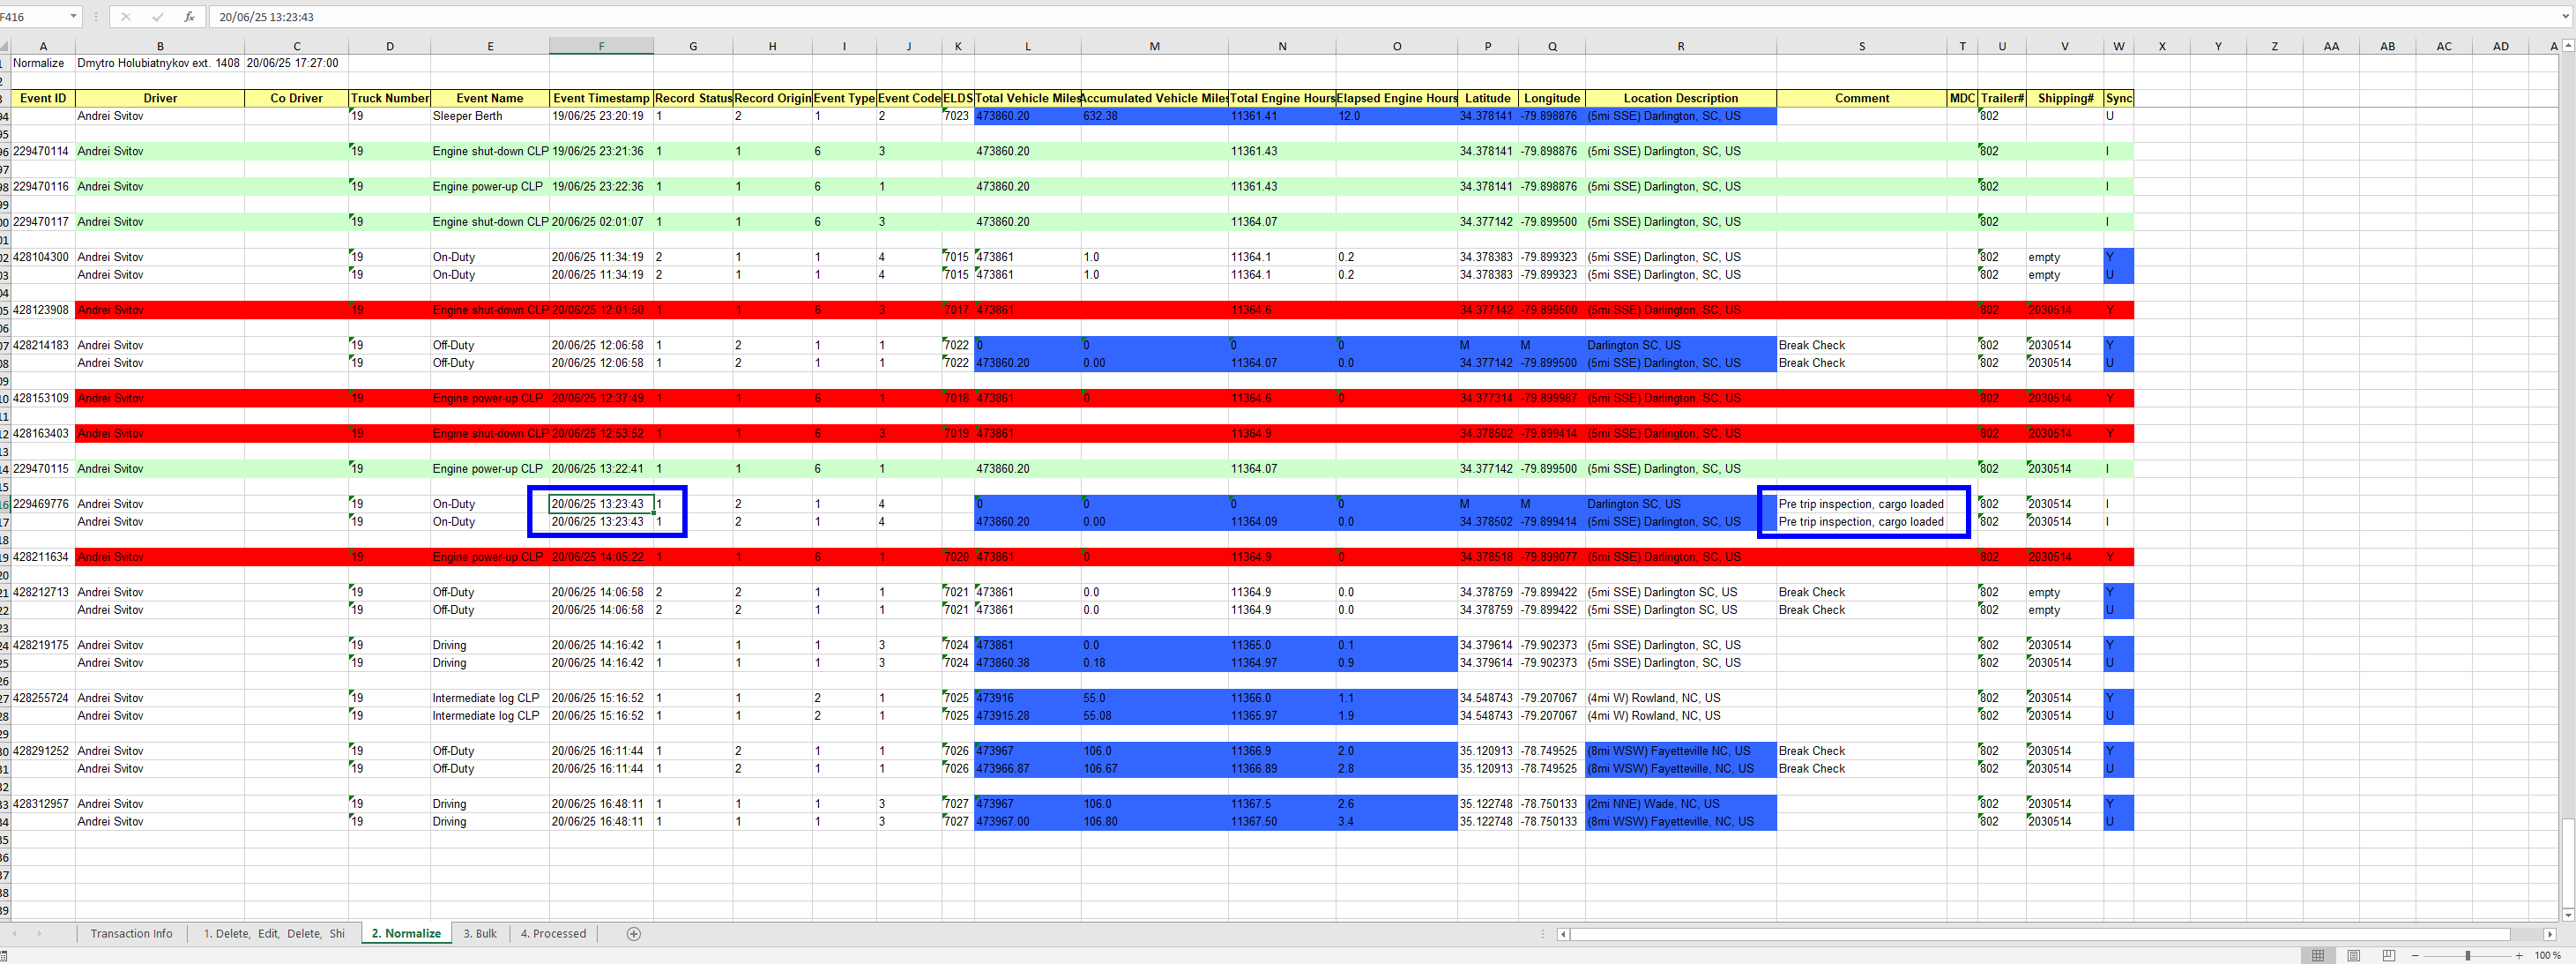Click the 'Truck Number' header cell
2576x964 pixels.
pyautogui.click(x=390, y=98)
